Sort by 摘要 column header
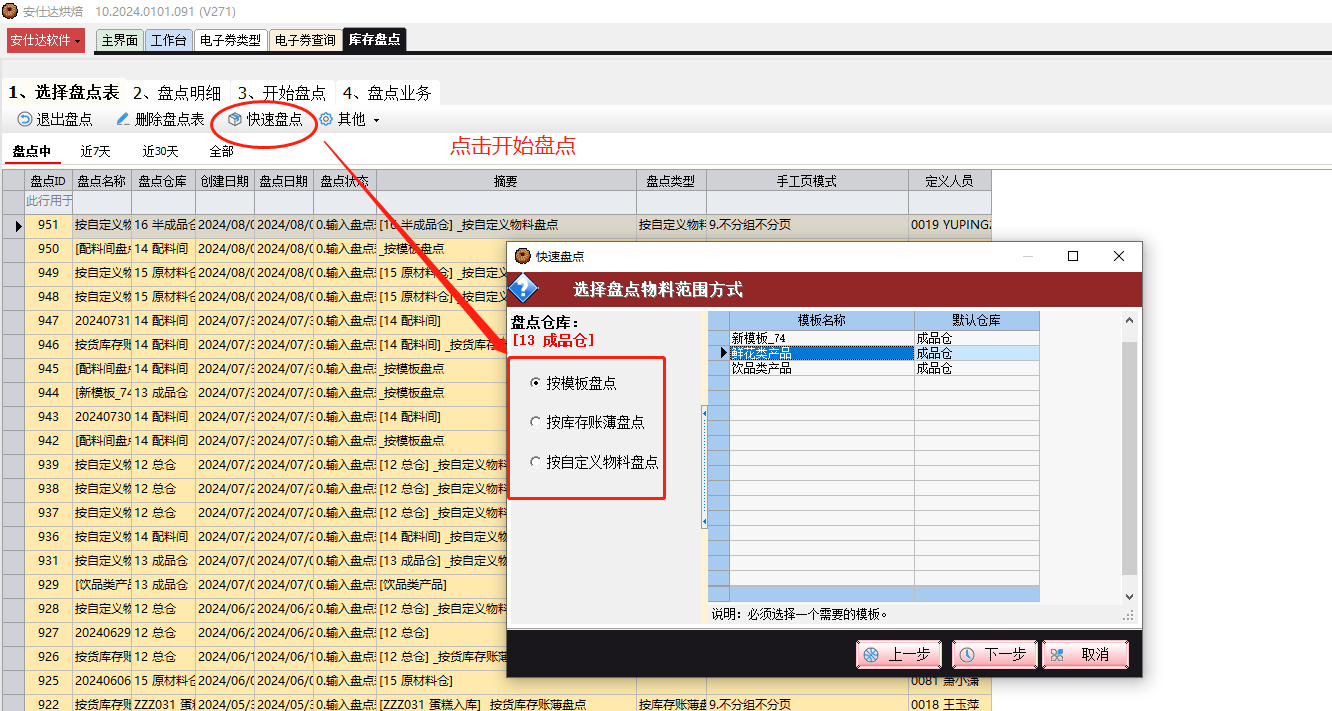 pyautogui.click(x=506, y=181)
